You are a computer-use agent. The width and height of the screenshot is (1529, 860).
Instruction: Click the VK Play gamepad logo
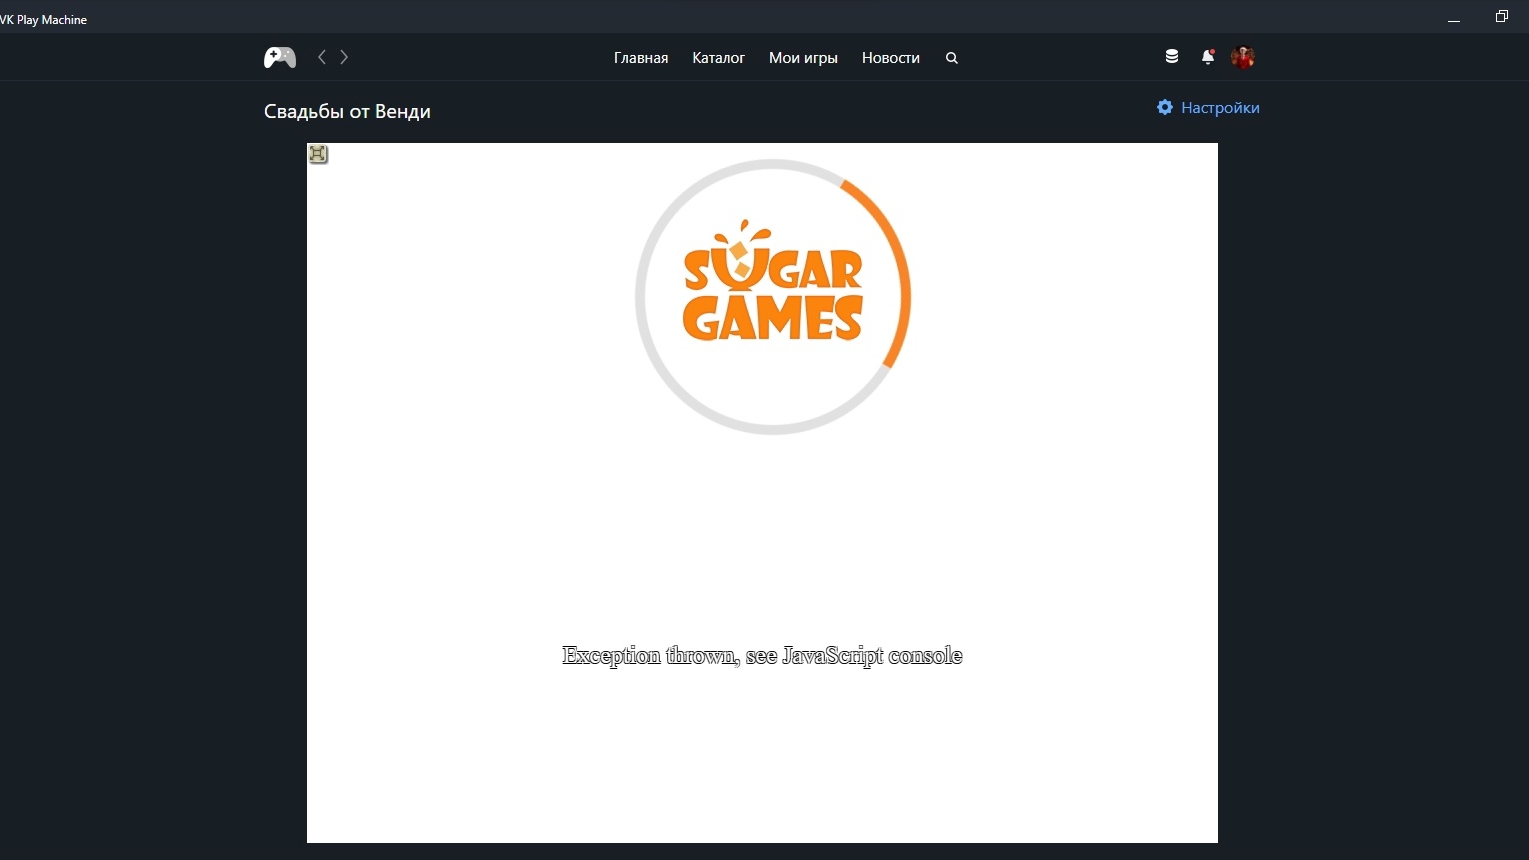tap(280, 58)
